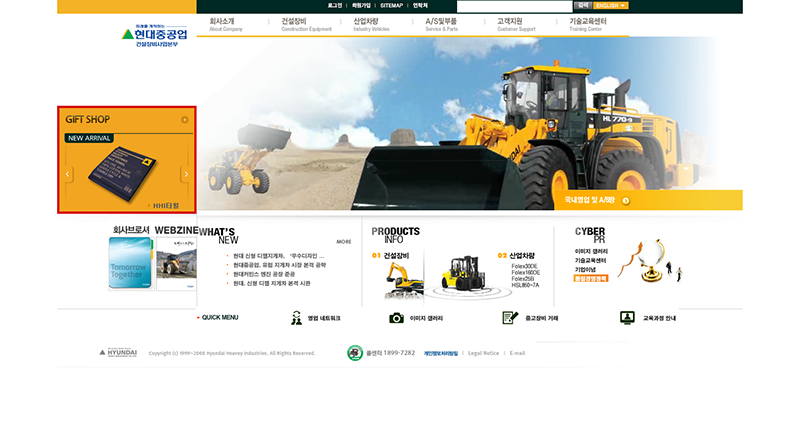This screenshot has height=423, width=800.
Task: Click the round plus icon in Gift Shop
Action: [185, 120]
